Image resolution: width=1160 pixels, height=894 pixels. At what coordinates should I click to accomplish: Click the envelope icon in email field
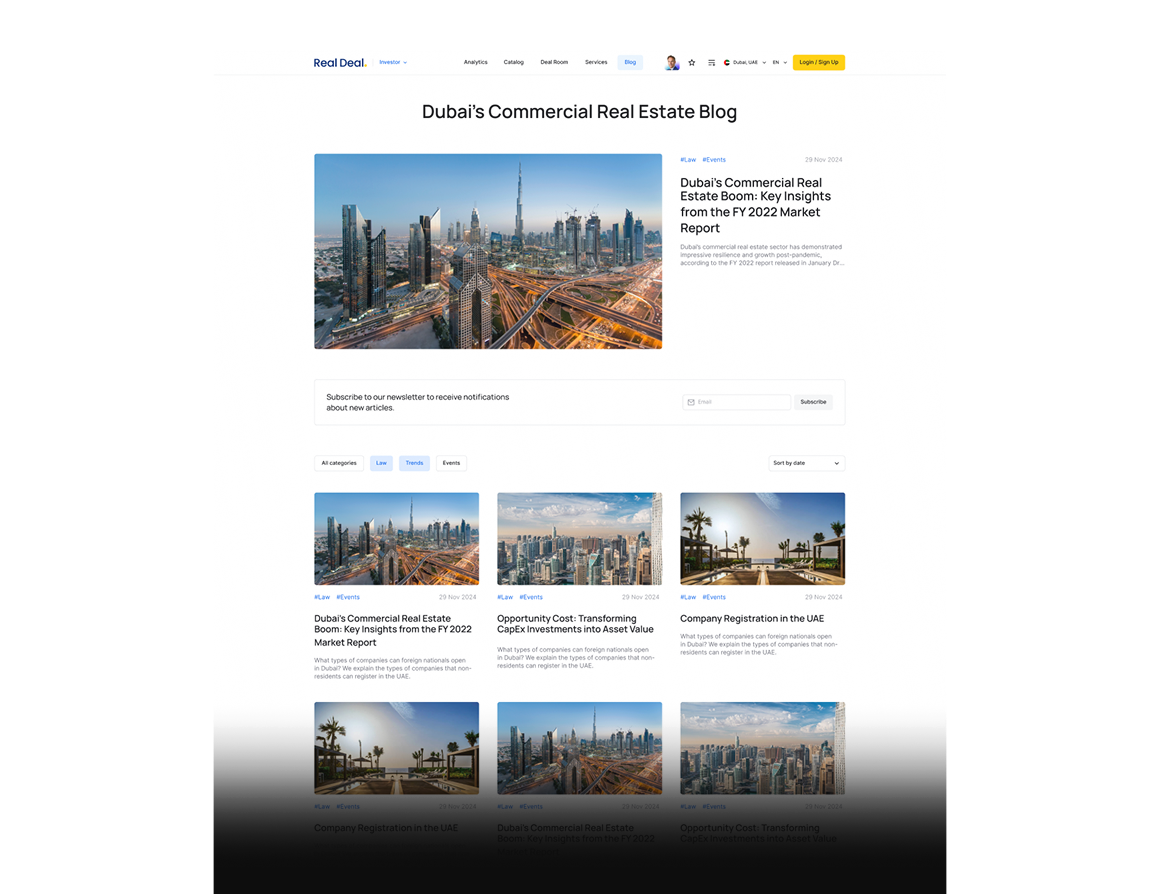point(691,402)
